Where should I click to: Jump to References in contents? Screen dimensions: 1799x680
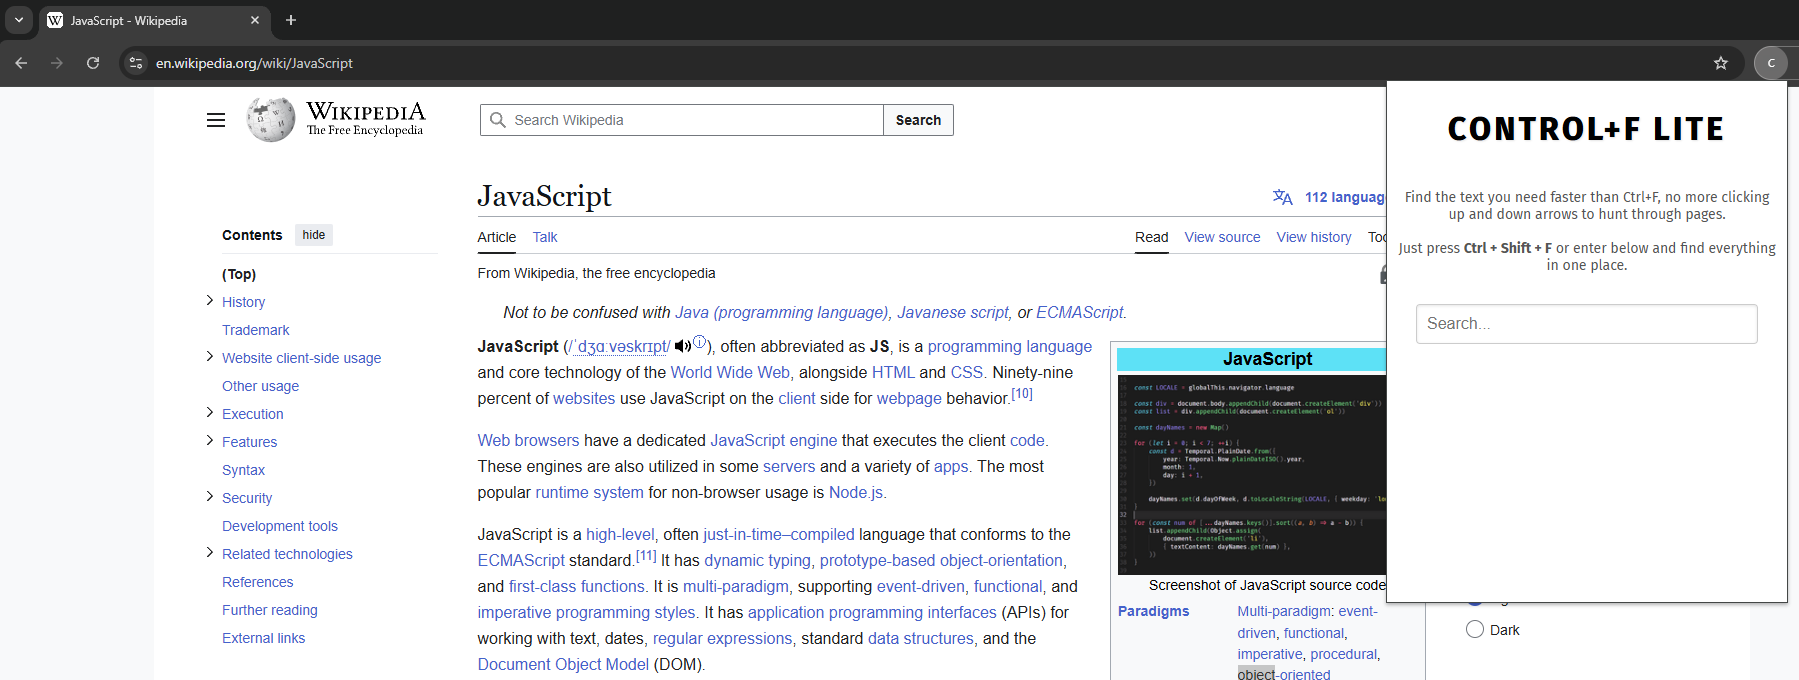pos(258,582)
